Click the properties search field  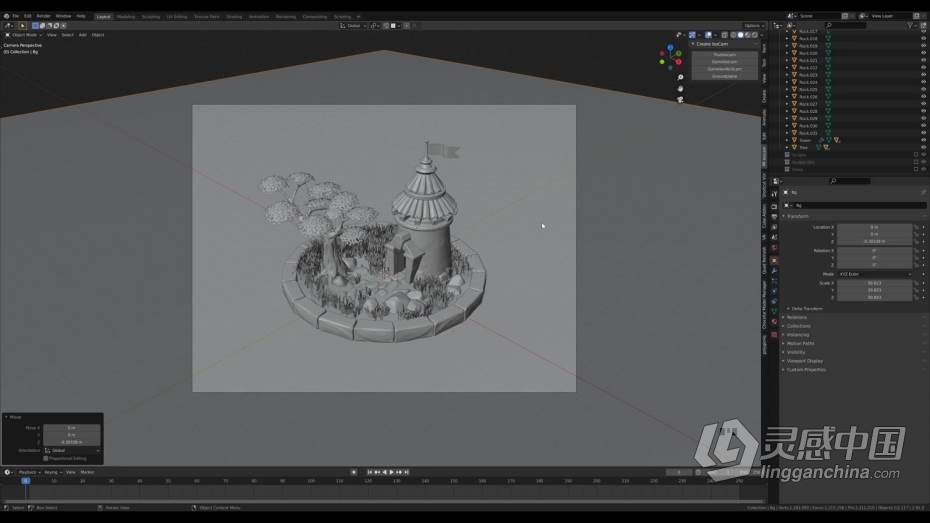[x=850, y=181]
